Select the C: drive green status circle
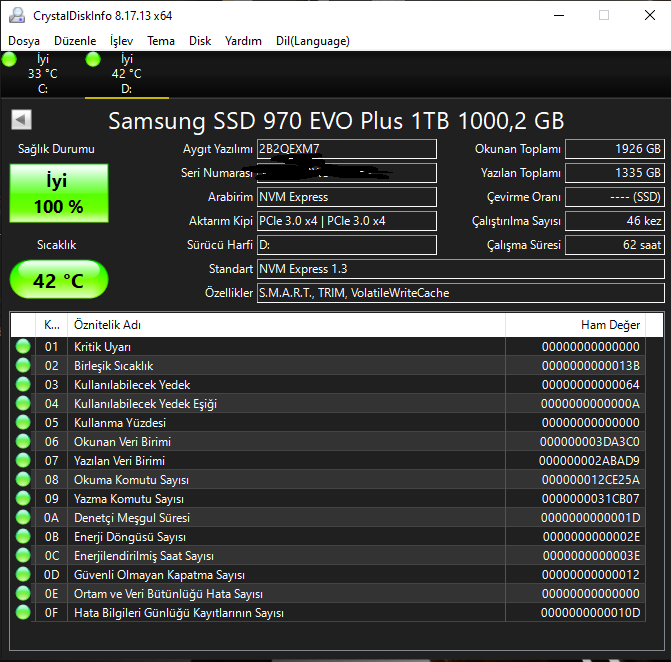 tap(9, 59)
